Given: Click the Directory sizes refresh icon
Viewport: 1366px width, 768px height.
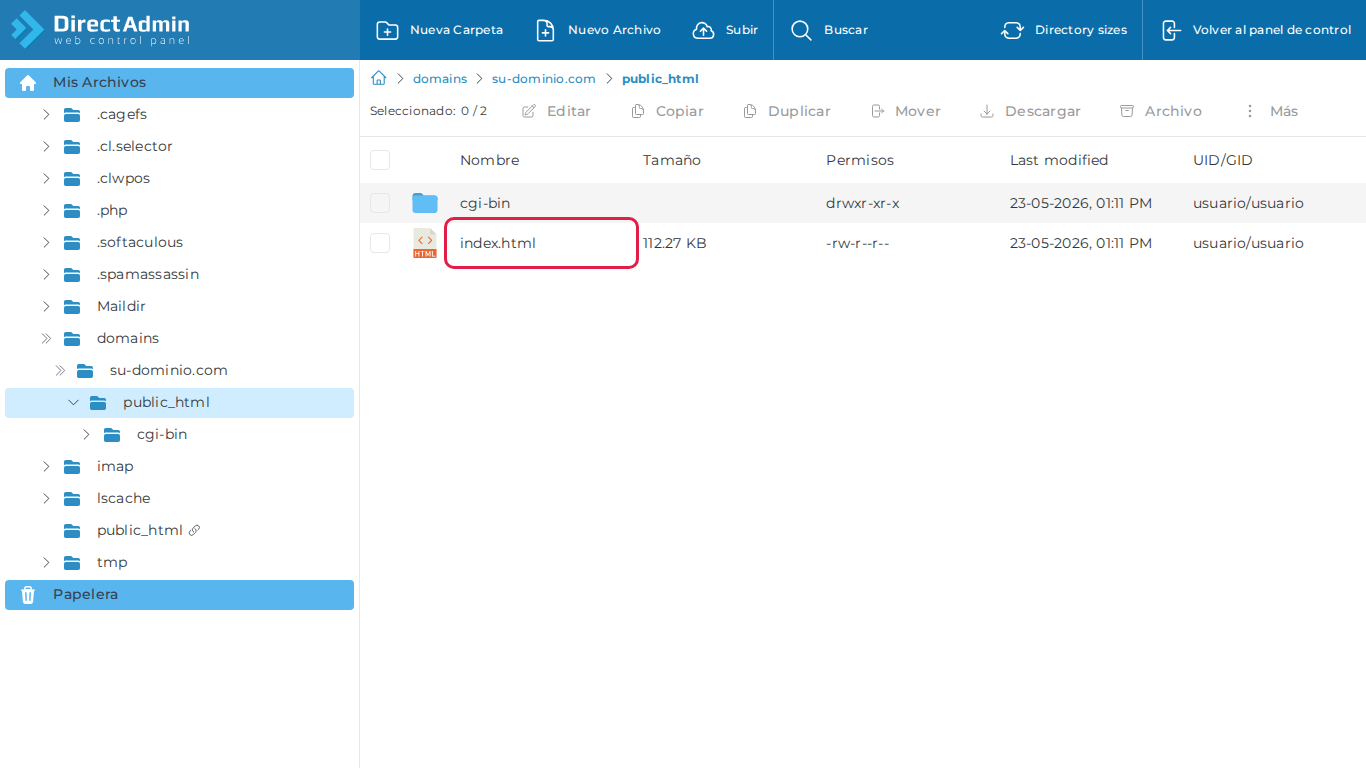Looking at the screenshot, I should pos(1012,30).
